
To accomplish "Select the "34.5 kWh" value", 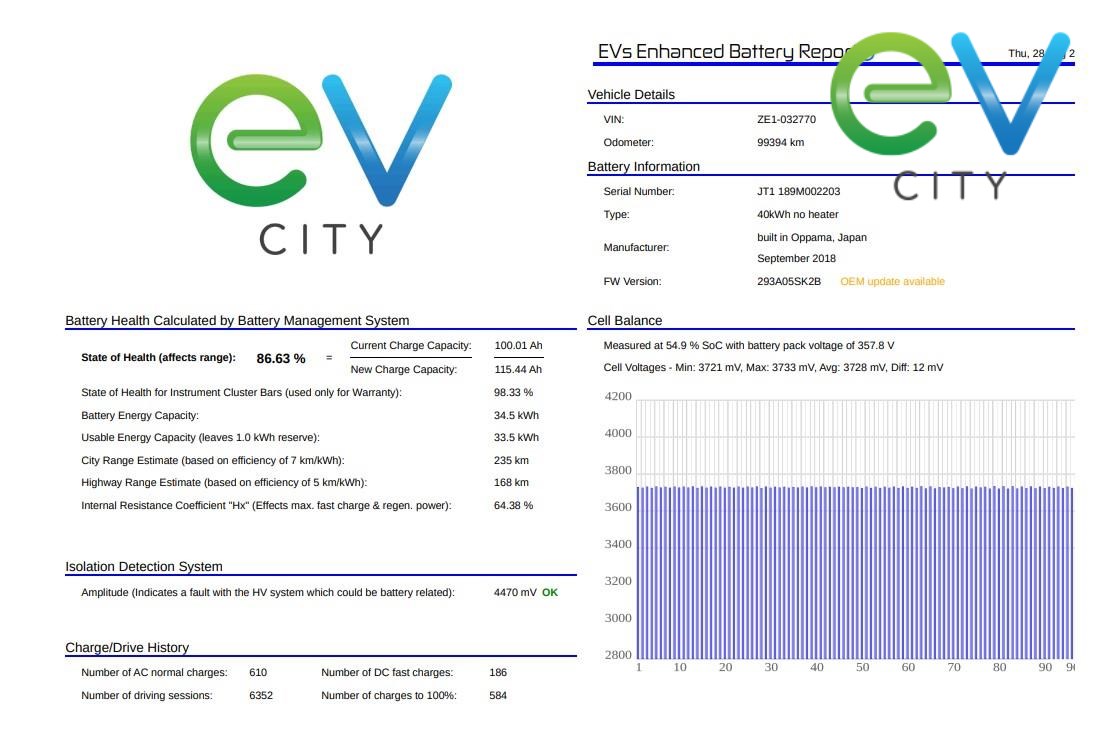I will coord(517,415).
